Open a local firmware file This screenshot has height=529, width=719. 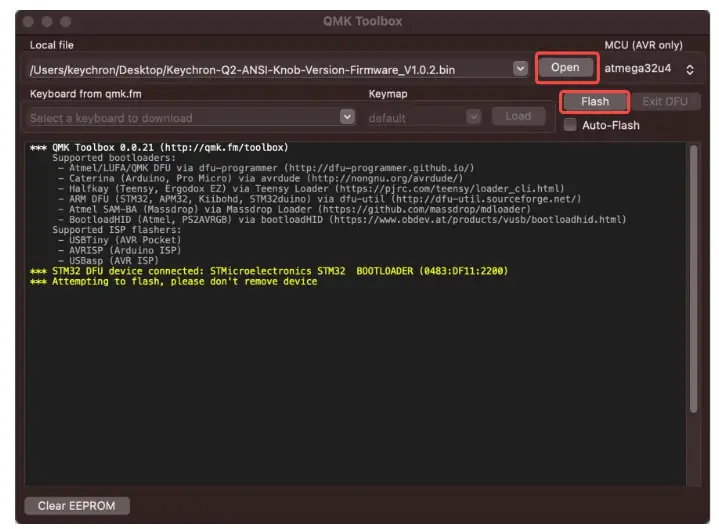[566, 68]
